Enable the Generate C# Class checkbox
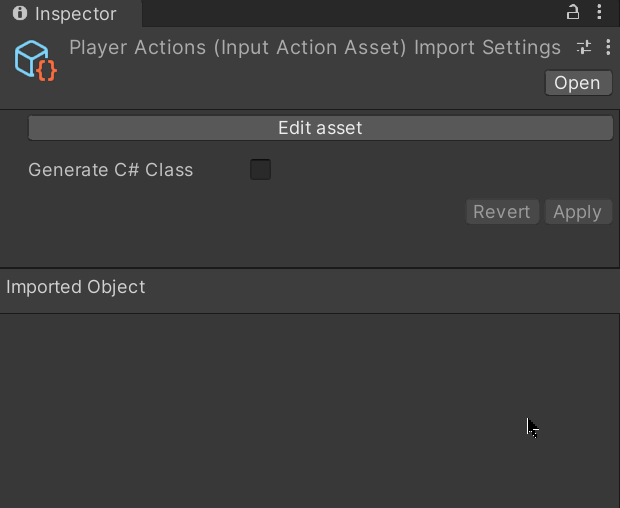The width and height of the screenshot is (620, 508). click(260, 170)
